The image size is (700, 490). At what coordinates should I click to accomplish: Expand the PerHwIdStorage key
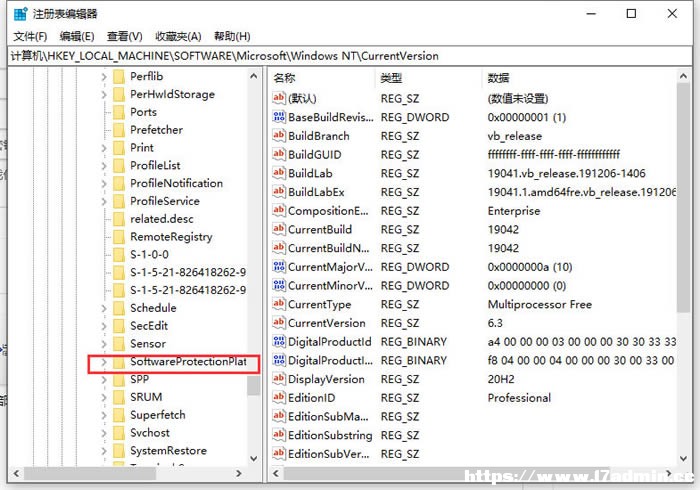coord(104,95)
